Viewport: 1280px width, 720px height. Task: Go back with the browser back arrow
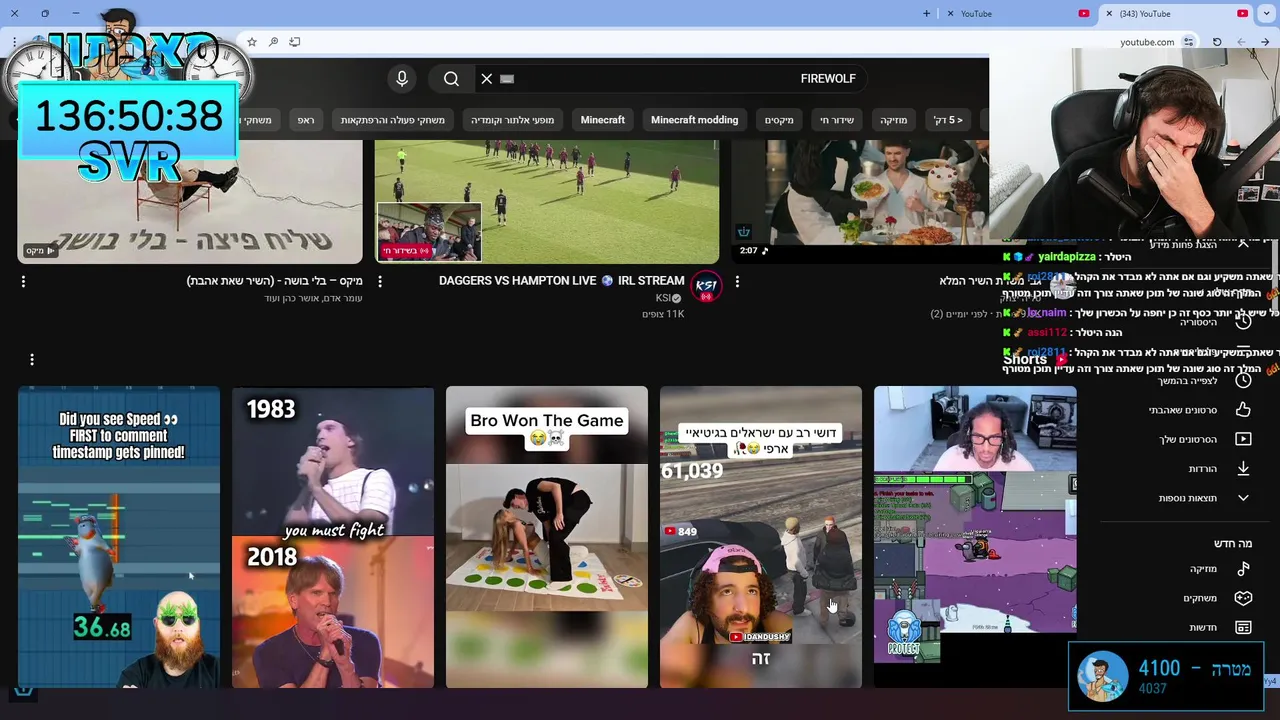tap(1265, 42)
